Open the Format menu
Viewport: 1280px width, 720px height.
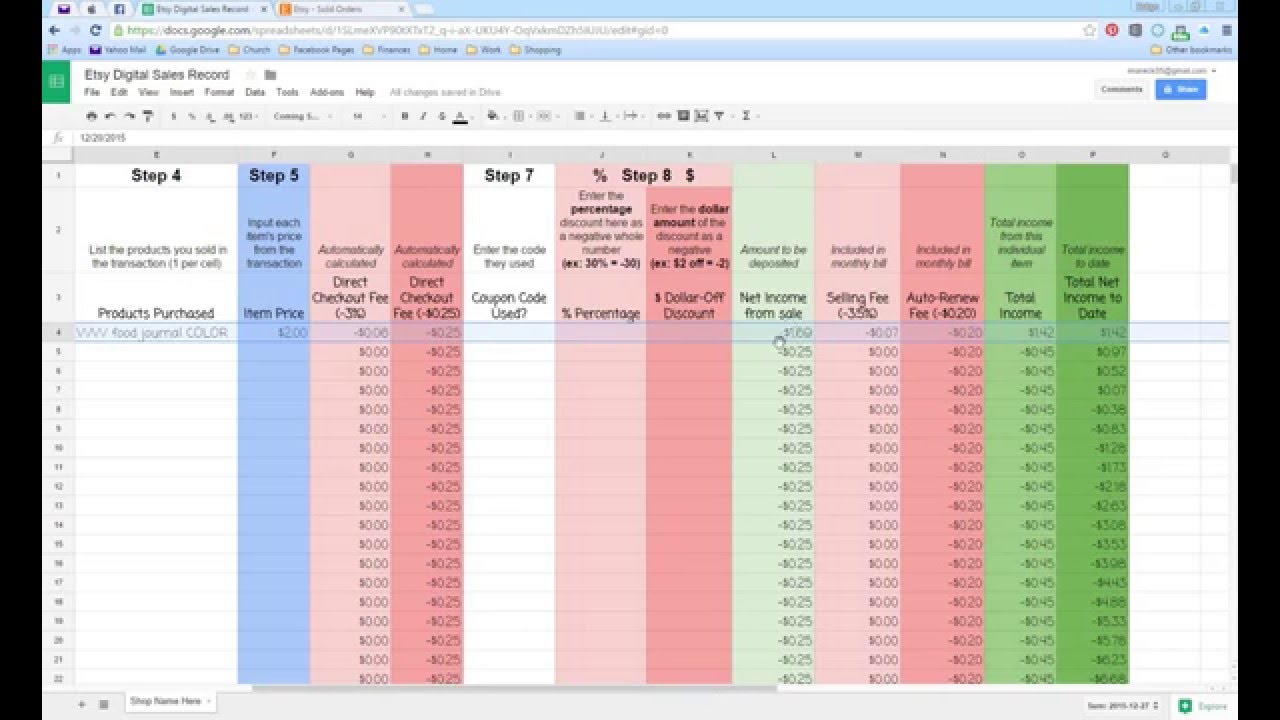219,92
